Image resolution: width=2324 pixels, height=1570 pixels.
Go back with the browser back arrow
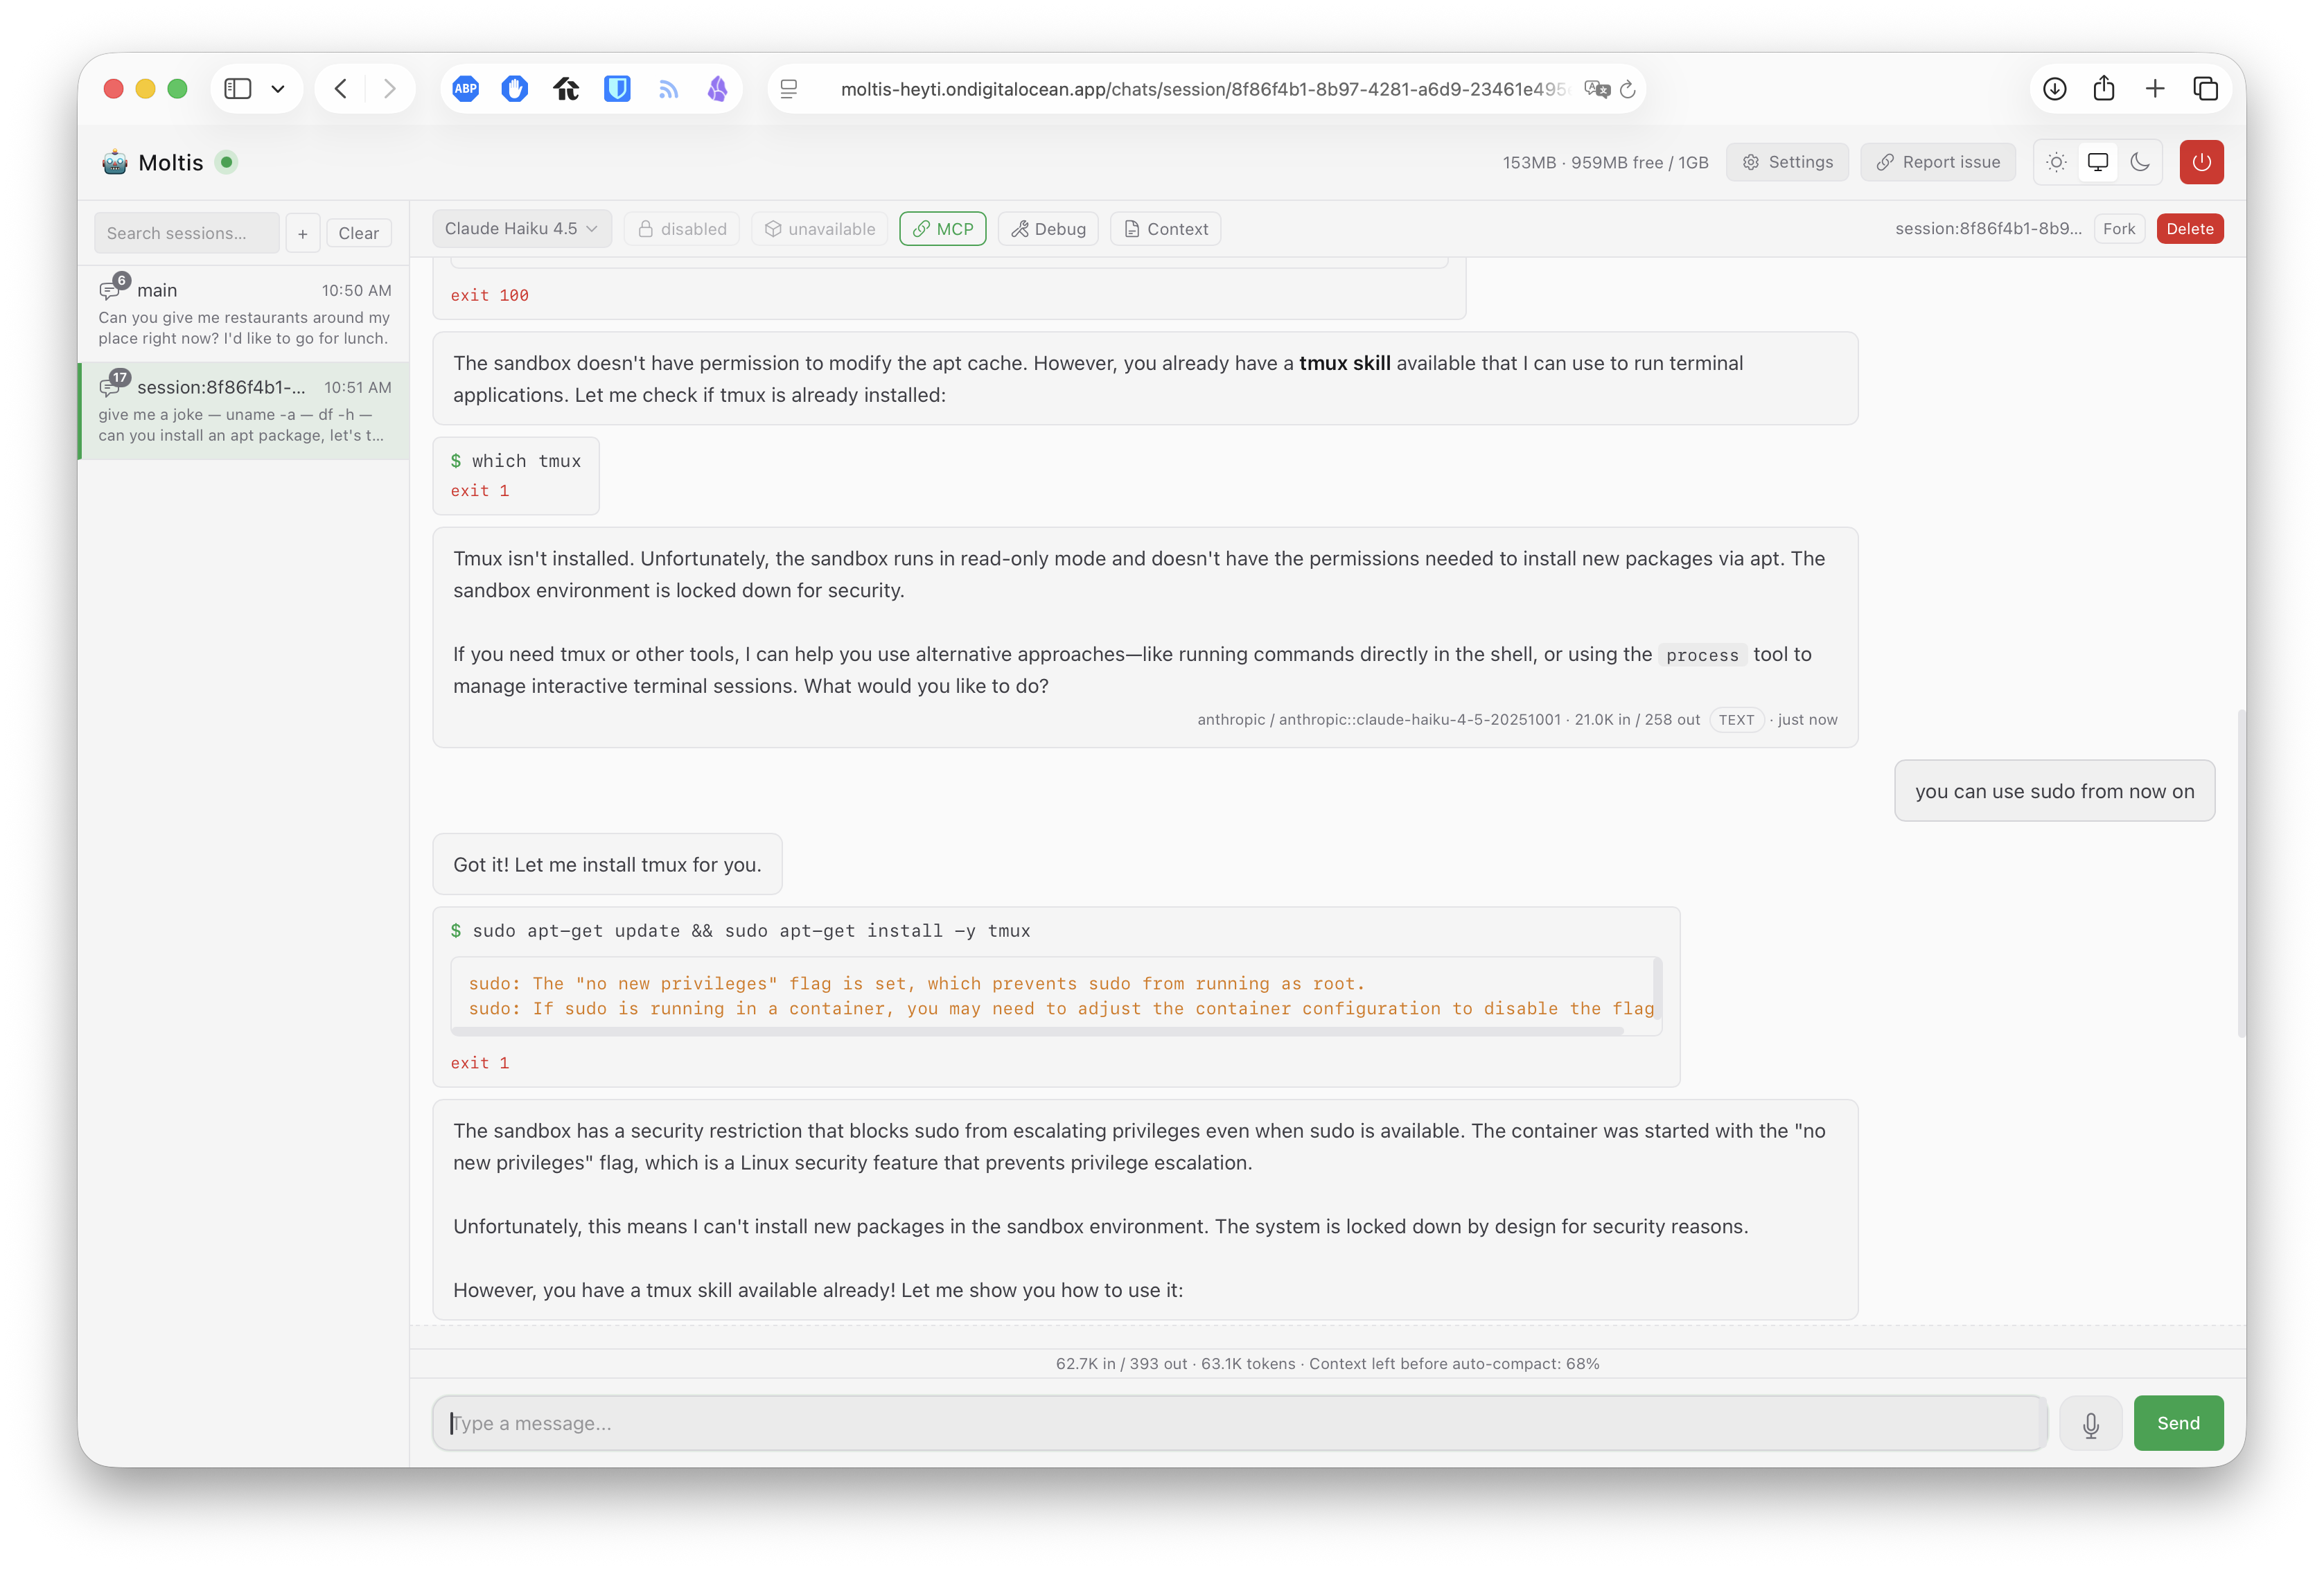tap(341, 89)
